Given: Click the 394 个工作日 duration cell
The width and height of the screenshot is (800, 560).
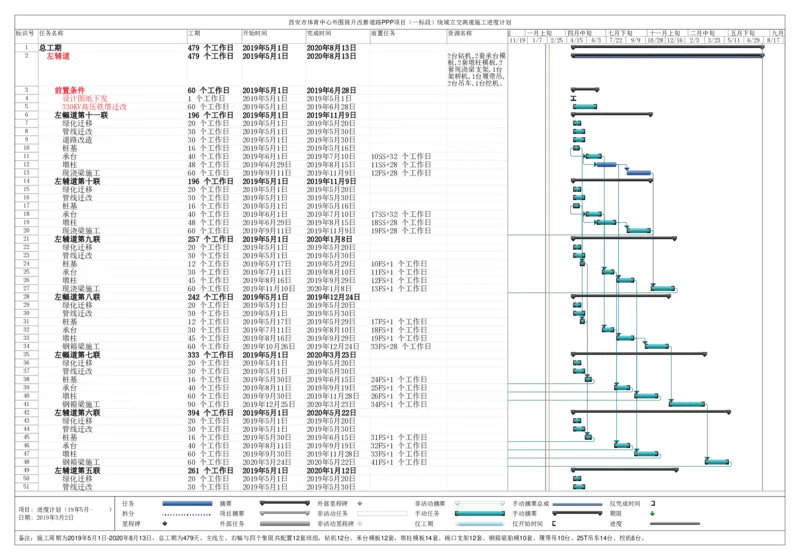Looking at the screenshot, I should click(210, 413).
